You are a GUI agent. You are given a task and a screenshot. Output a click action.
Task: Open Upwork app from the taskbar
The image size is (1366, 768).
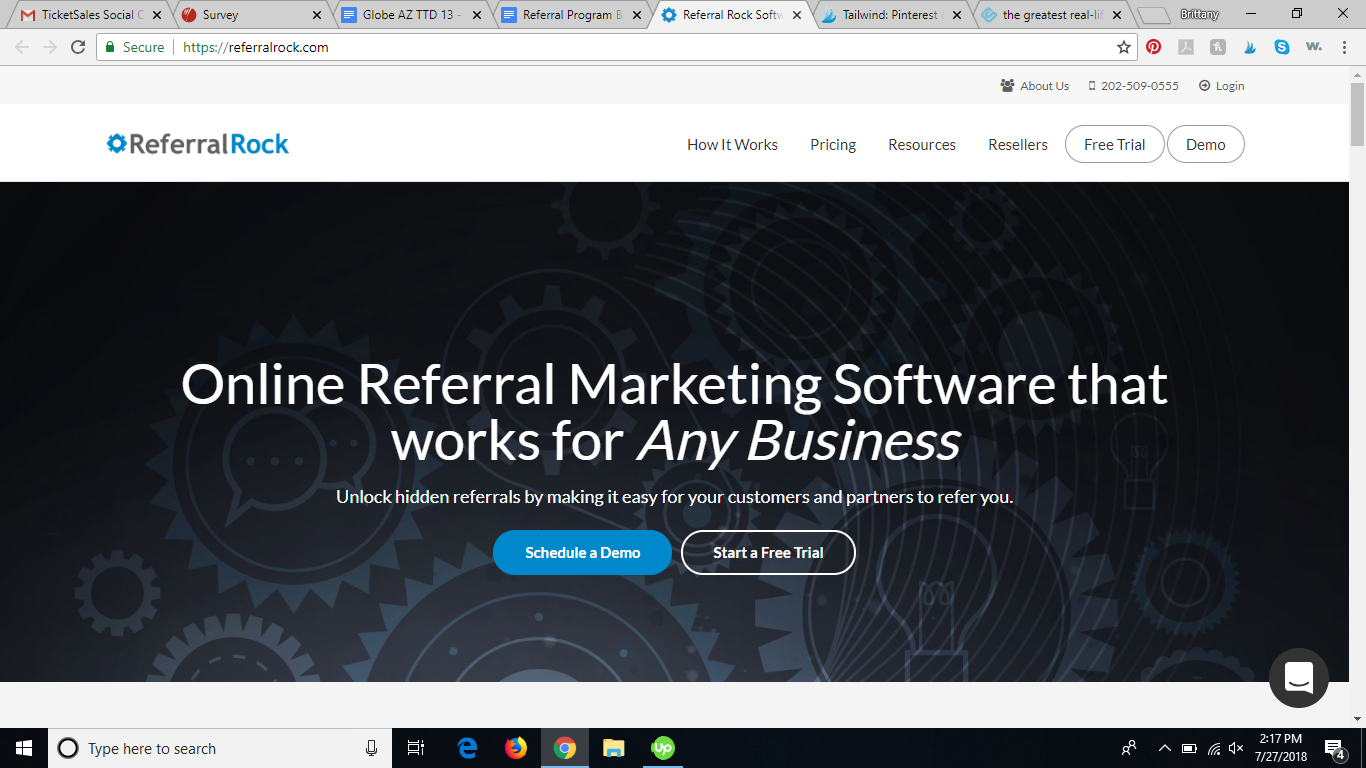663,748
